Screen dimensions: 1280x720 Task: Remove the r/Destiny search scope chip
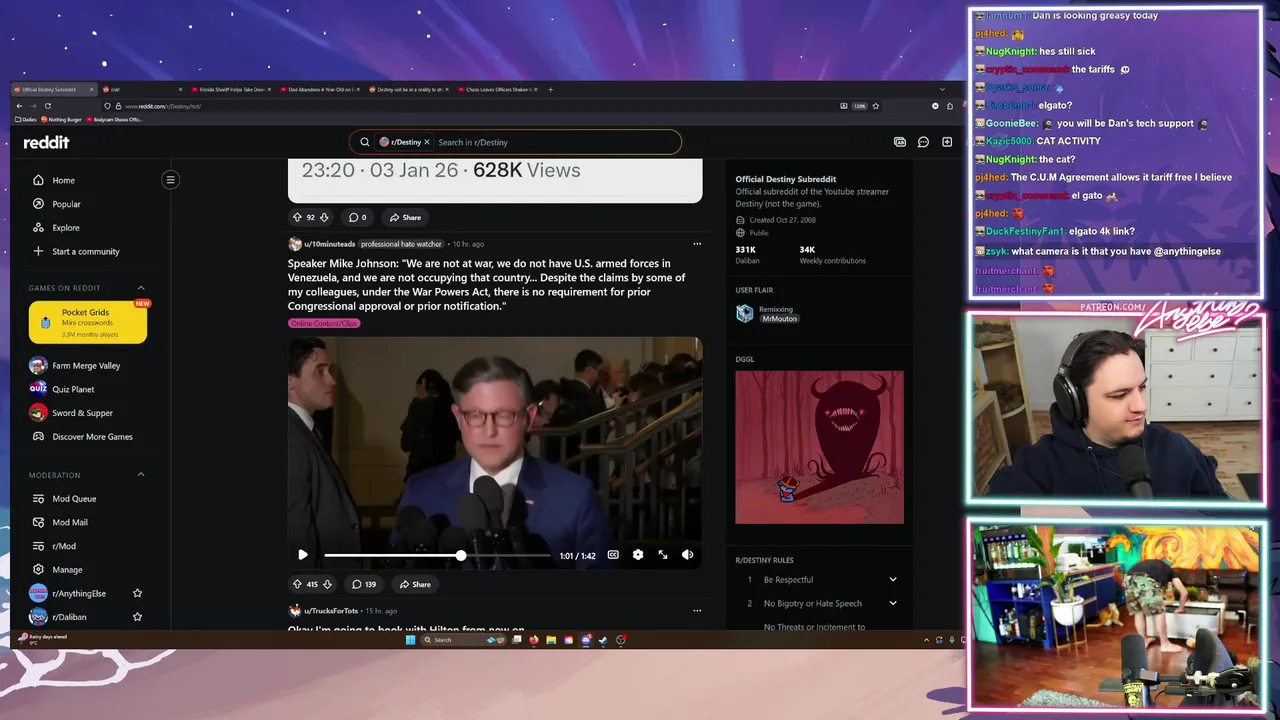click(427, 142)
